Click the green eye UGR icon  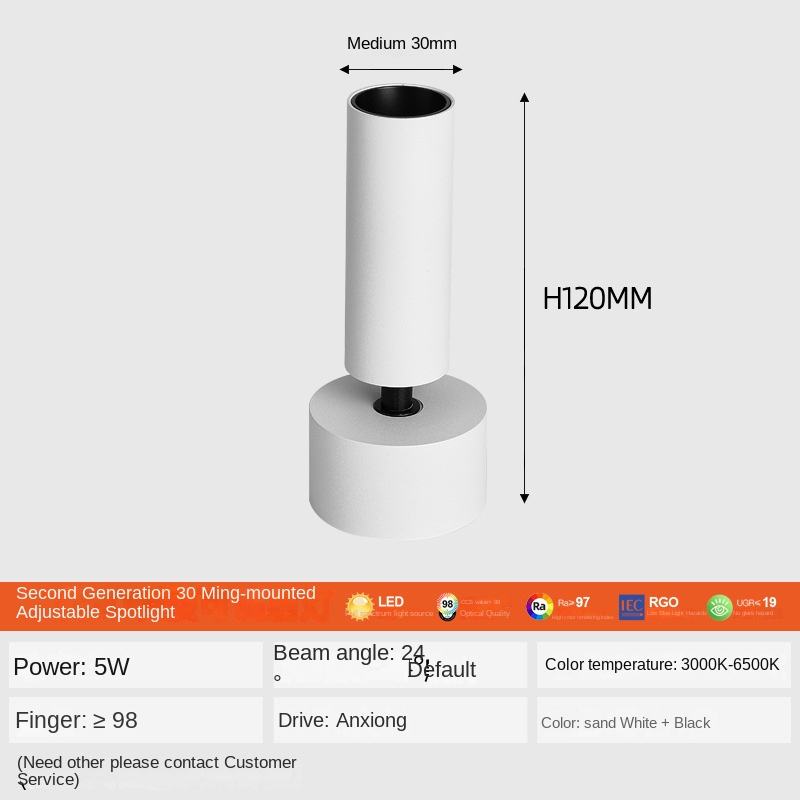click(x=719, y=608)
